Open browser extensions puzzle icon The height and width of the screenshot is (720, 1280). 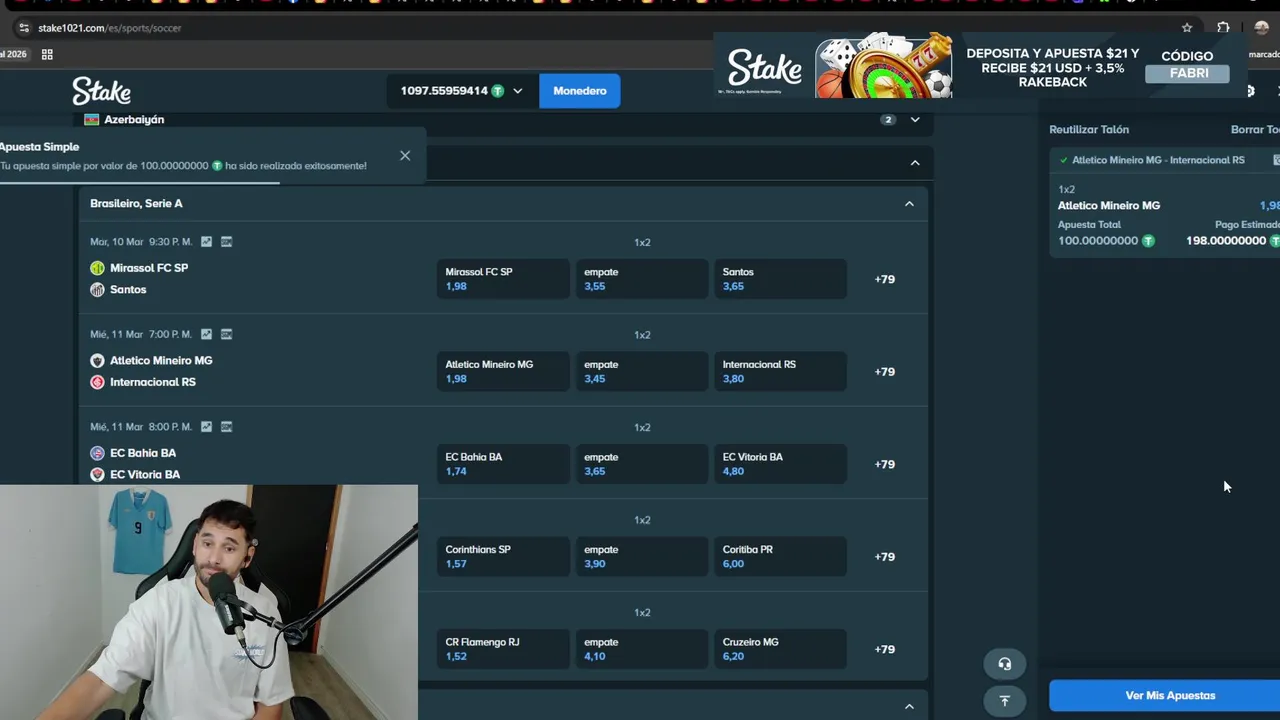point(1223,28)
